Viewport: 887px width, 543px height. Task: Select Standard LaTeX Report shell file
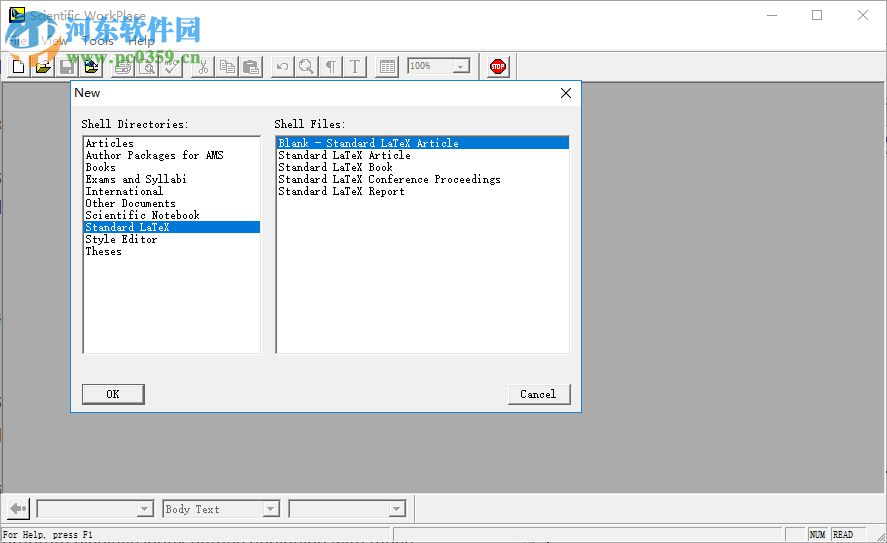[423, 191]
